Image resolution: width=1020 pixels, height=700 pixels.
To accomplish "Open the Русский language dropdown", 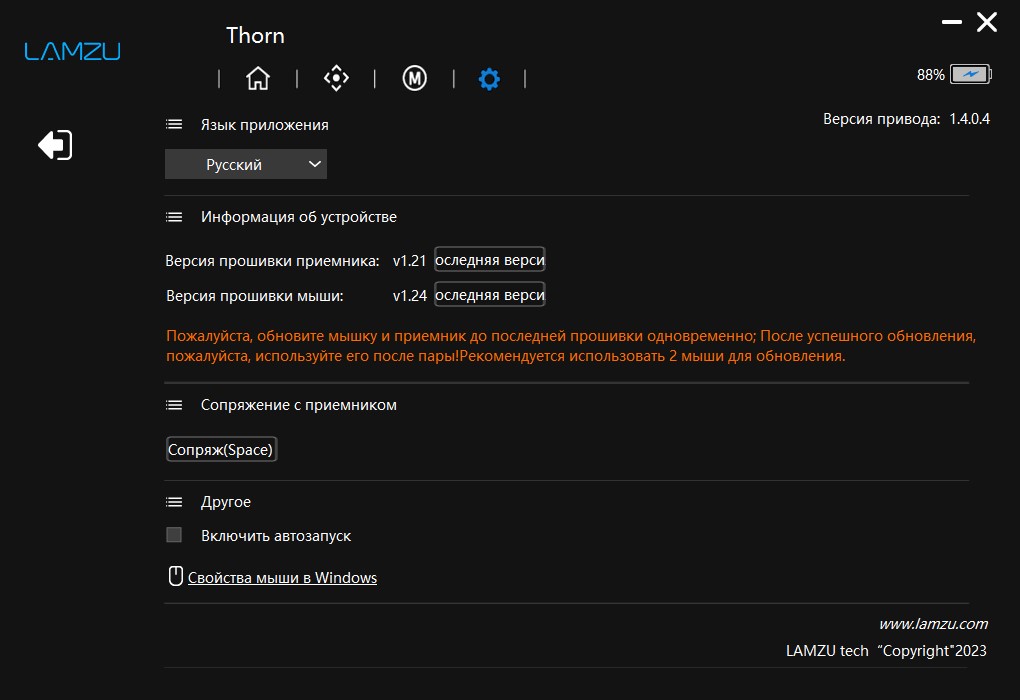I will coord(246,164).
